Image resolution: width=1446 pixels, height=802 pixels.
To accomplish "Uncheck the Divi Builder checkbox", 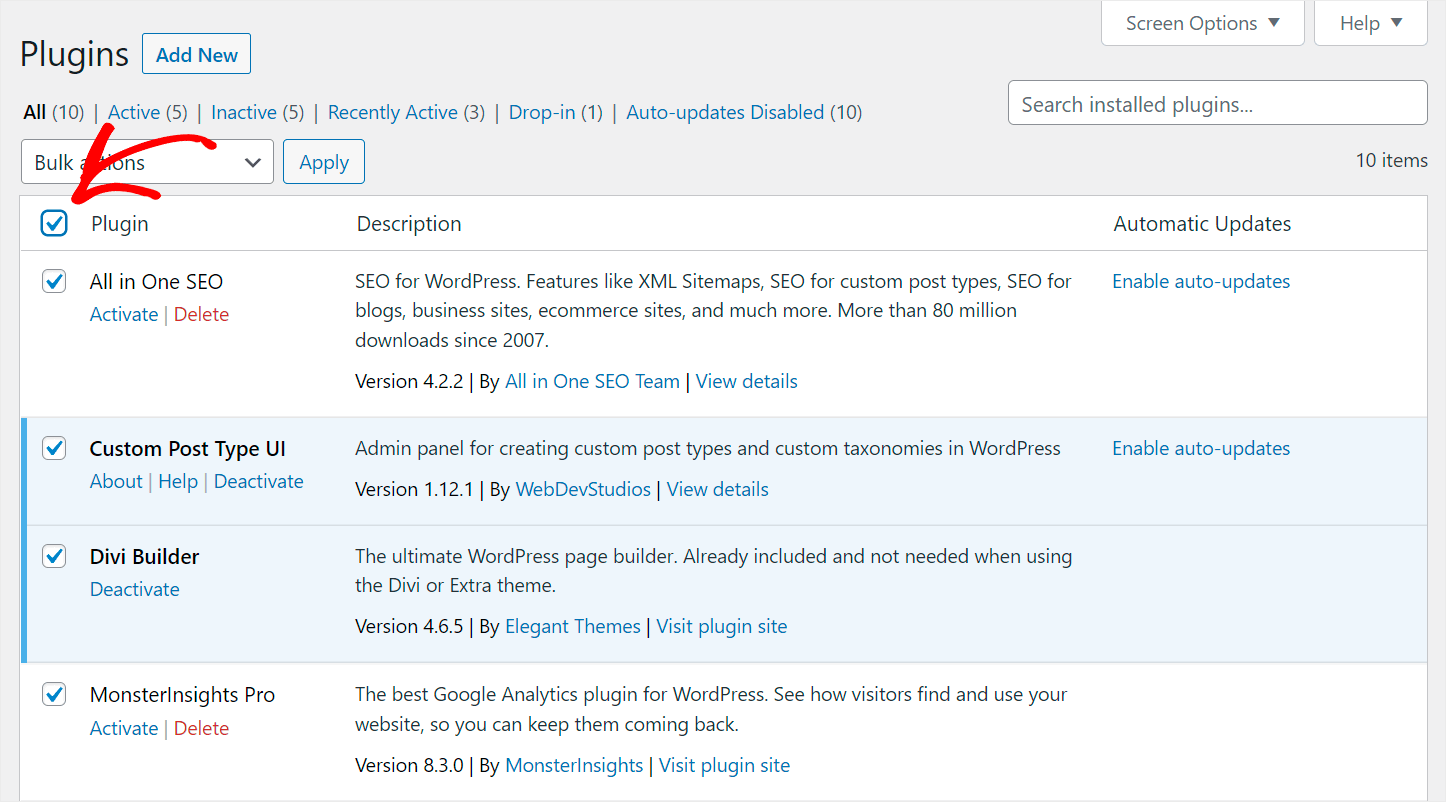I will 54,556.
